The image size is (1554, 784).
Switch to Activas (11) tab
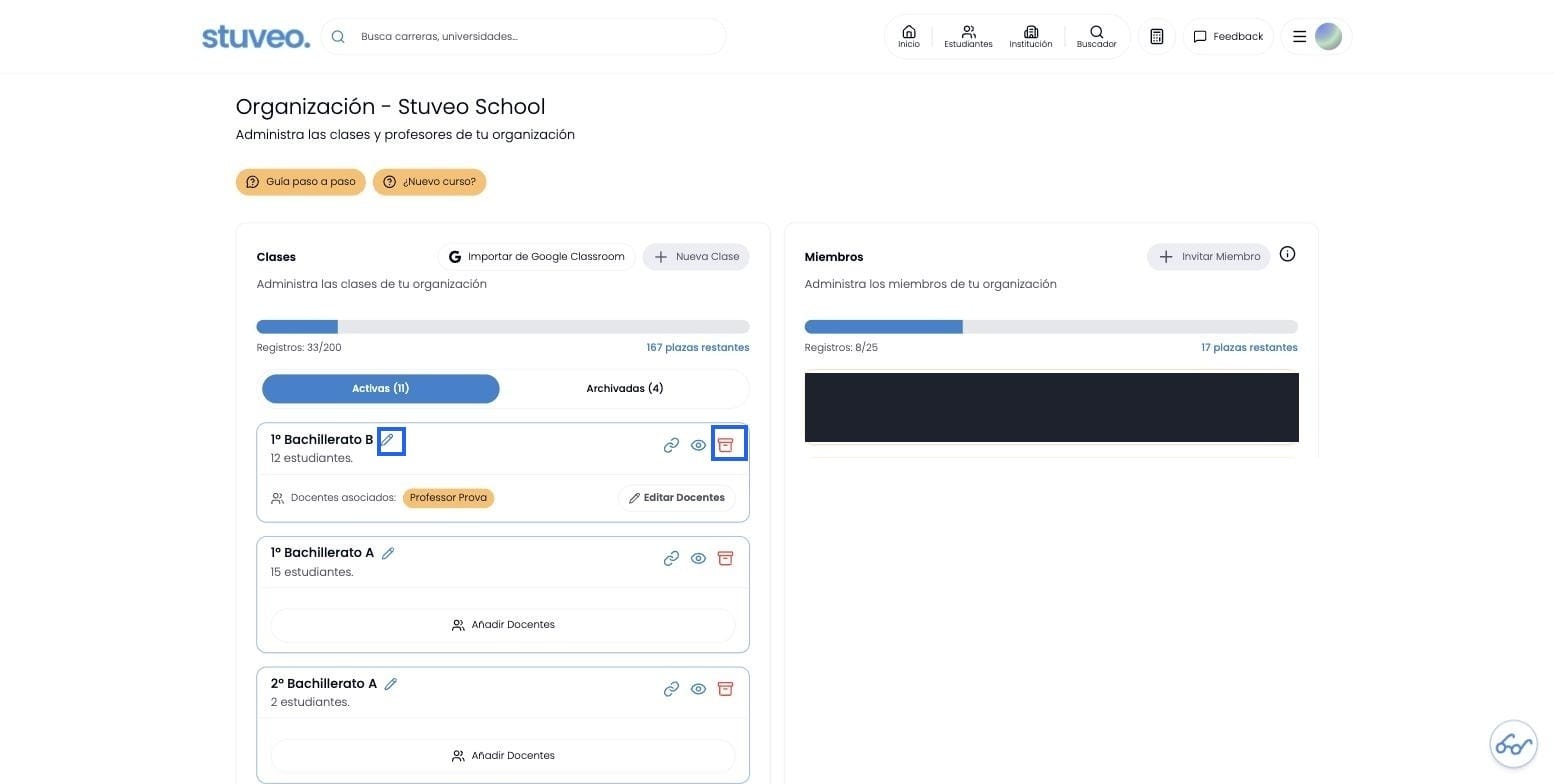pyautogui.click(x=381, y=389)
